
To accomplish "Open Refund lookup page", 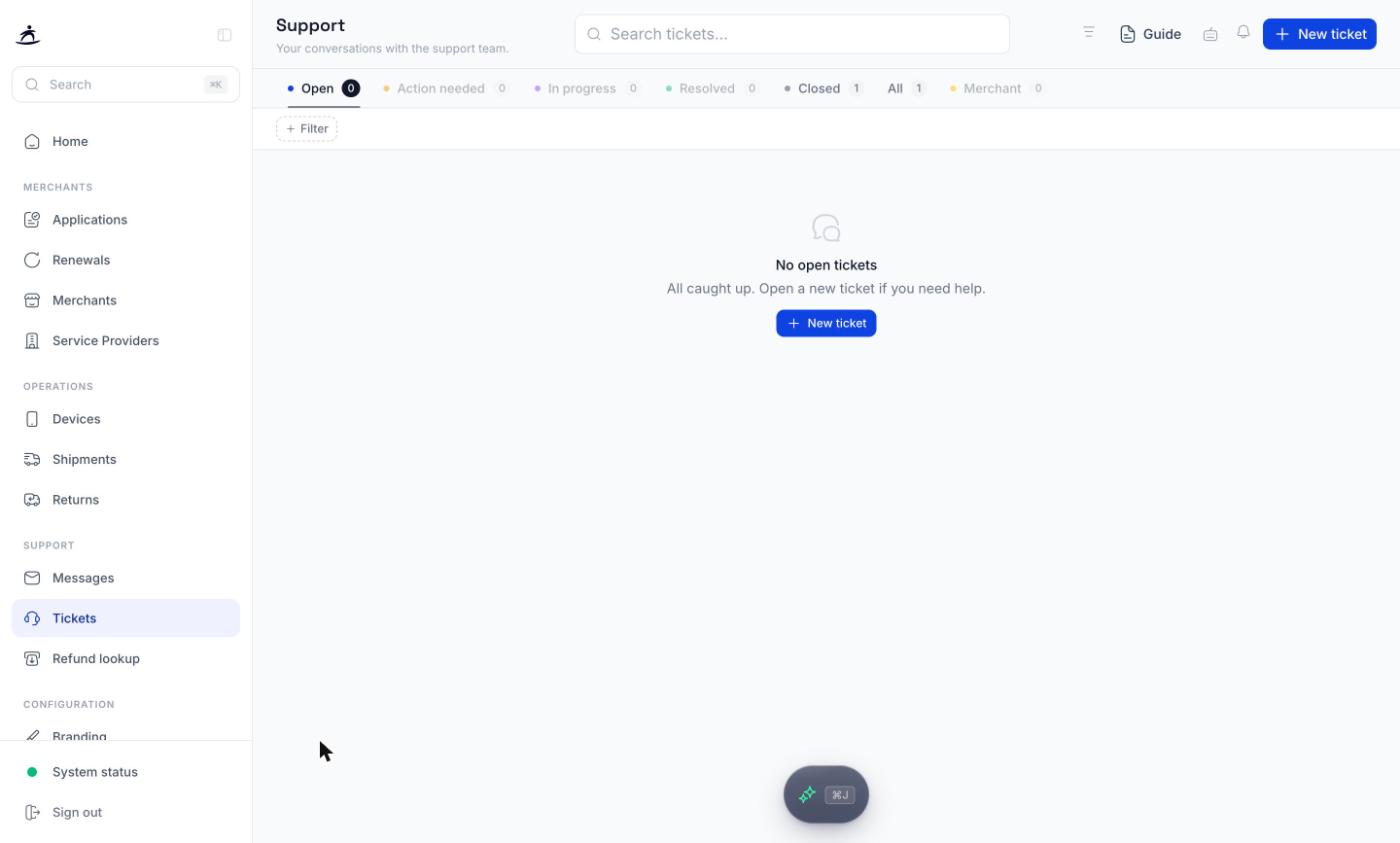I will [x=126, y=659].
